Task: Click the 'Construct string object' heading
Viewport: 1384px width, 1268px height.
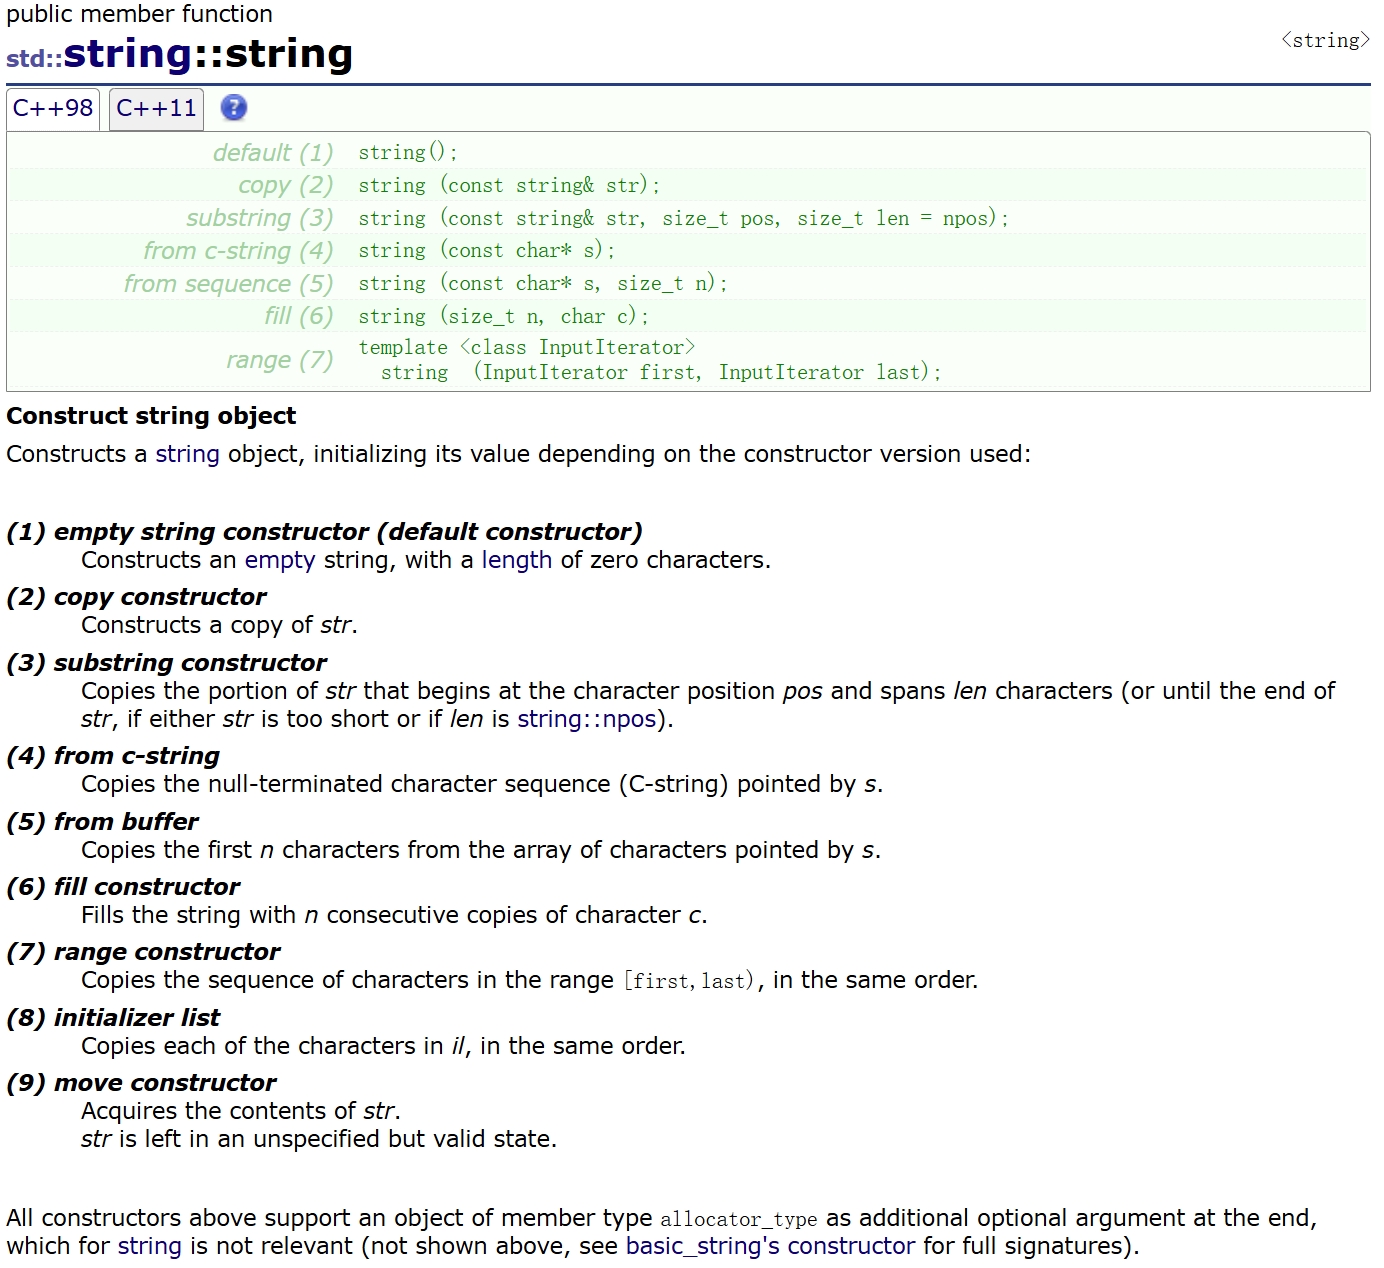Action: (151, 416)
